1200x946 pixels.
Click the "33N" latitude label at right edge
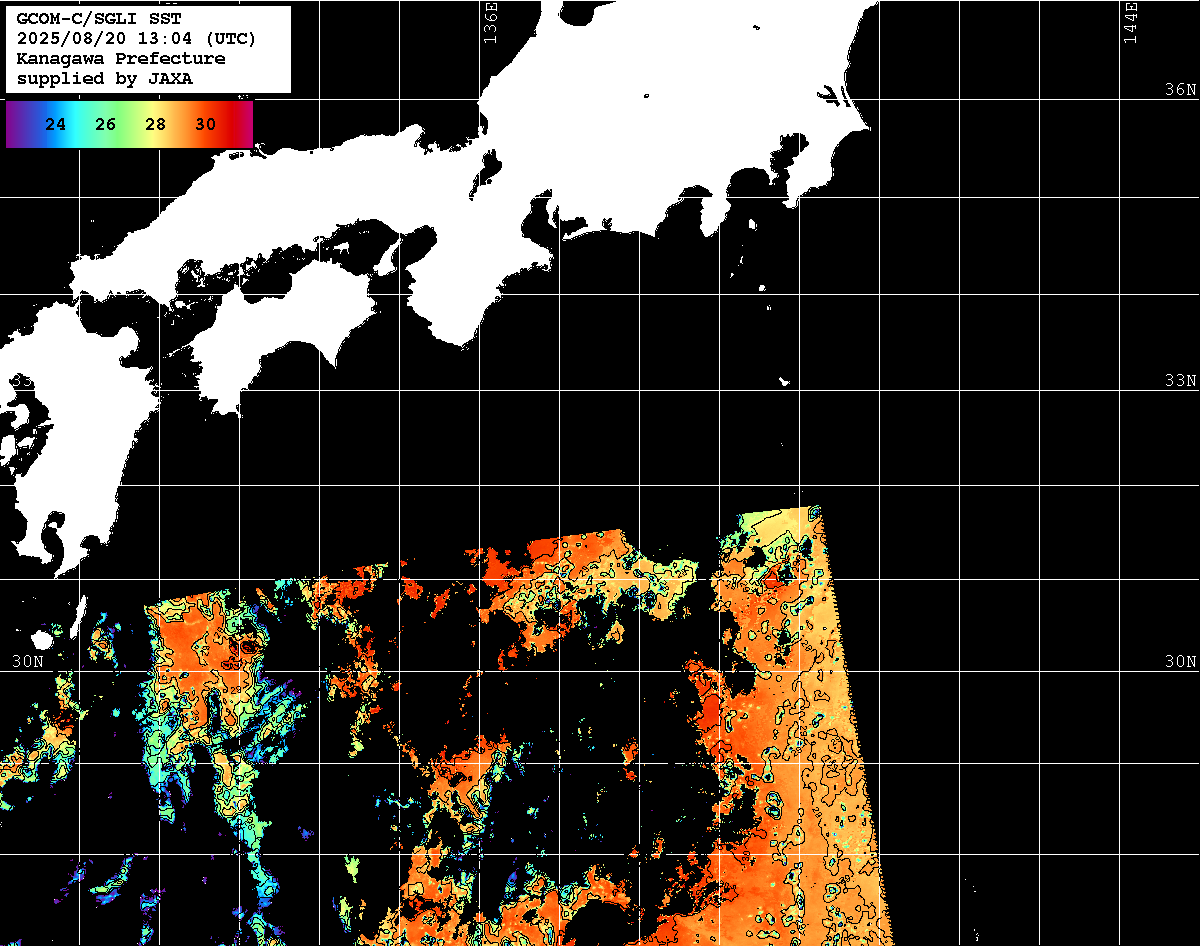click(1181, 381)
